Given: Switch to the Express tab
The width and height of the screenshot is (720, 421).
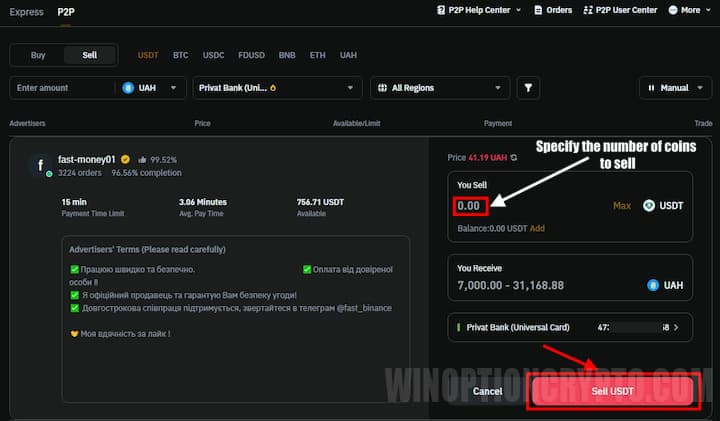Looking at the screenshot, I should point(26,11).
